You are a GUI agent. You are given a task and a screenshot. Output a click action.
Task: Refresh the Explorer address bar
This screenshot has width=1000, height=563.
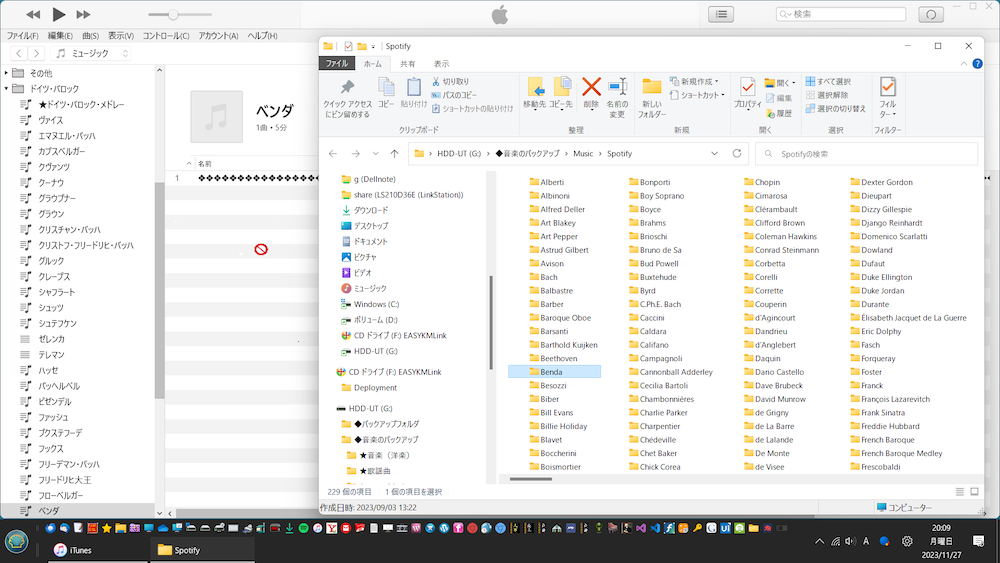(x=737, y=154)
